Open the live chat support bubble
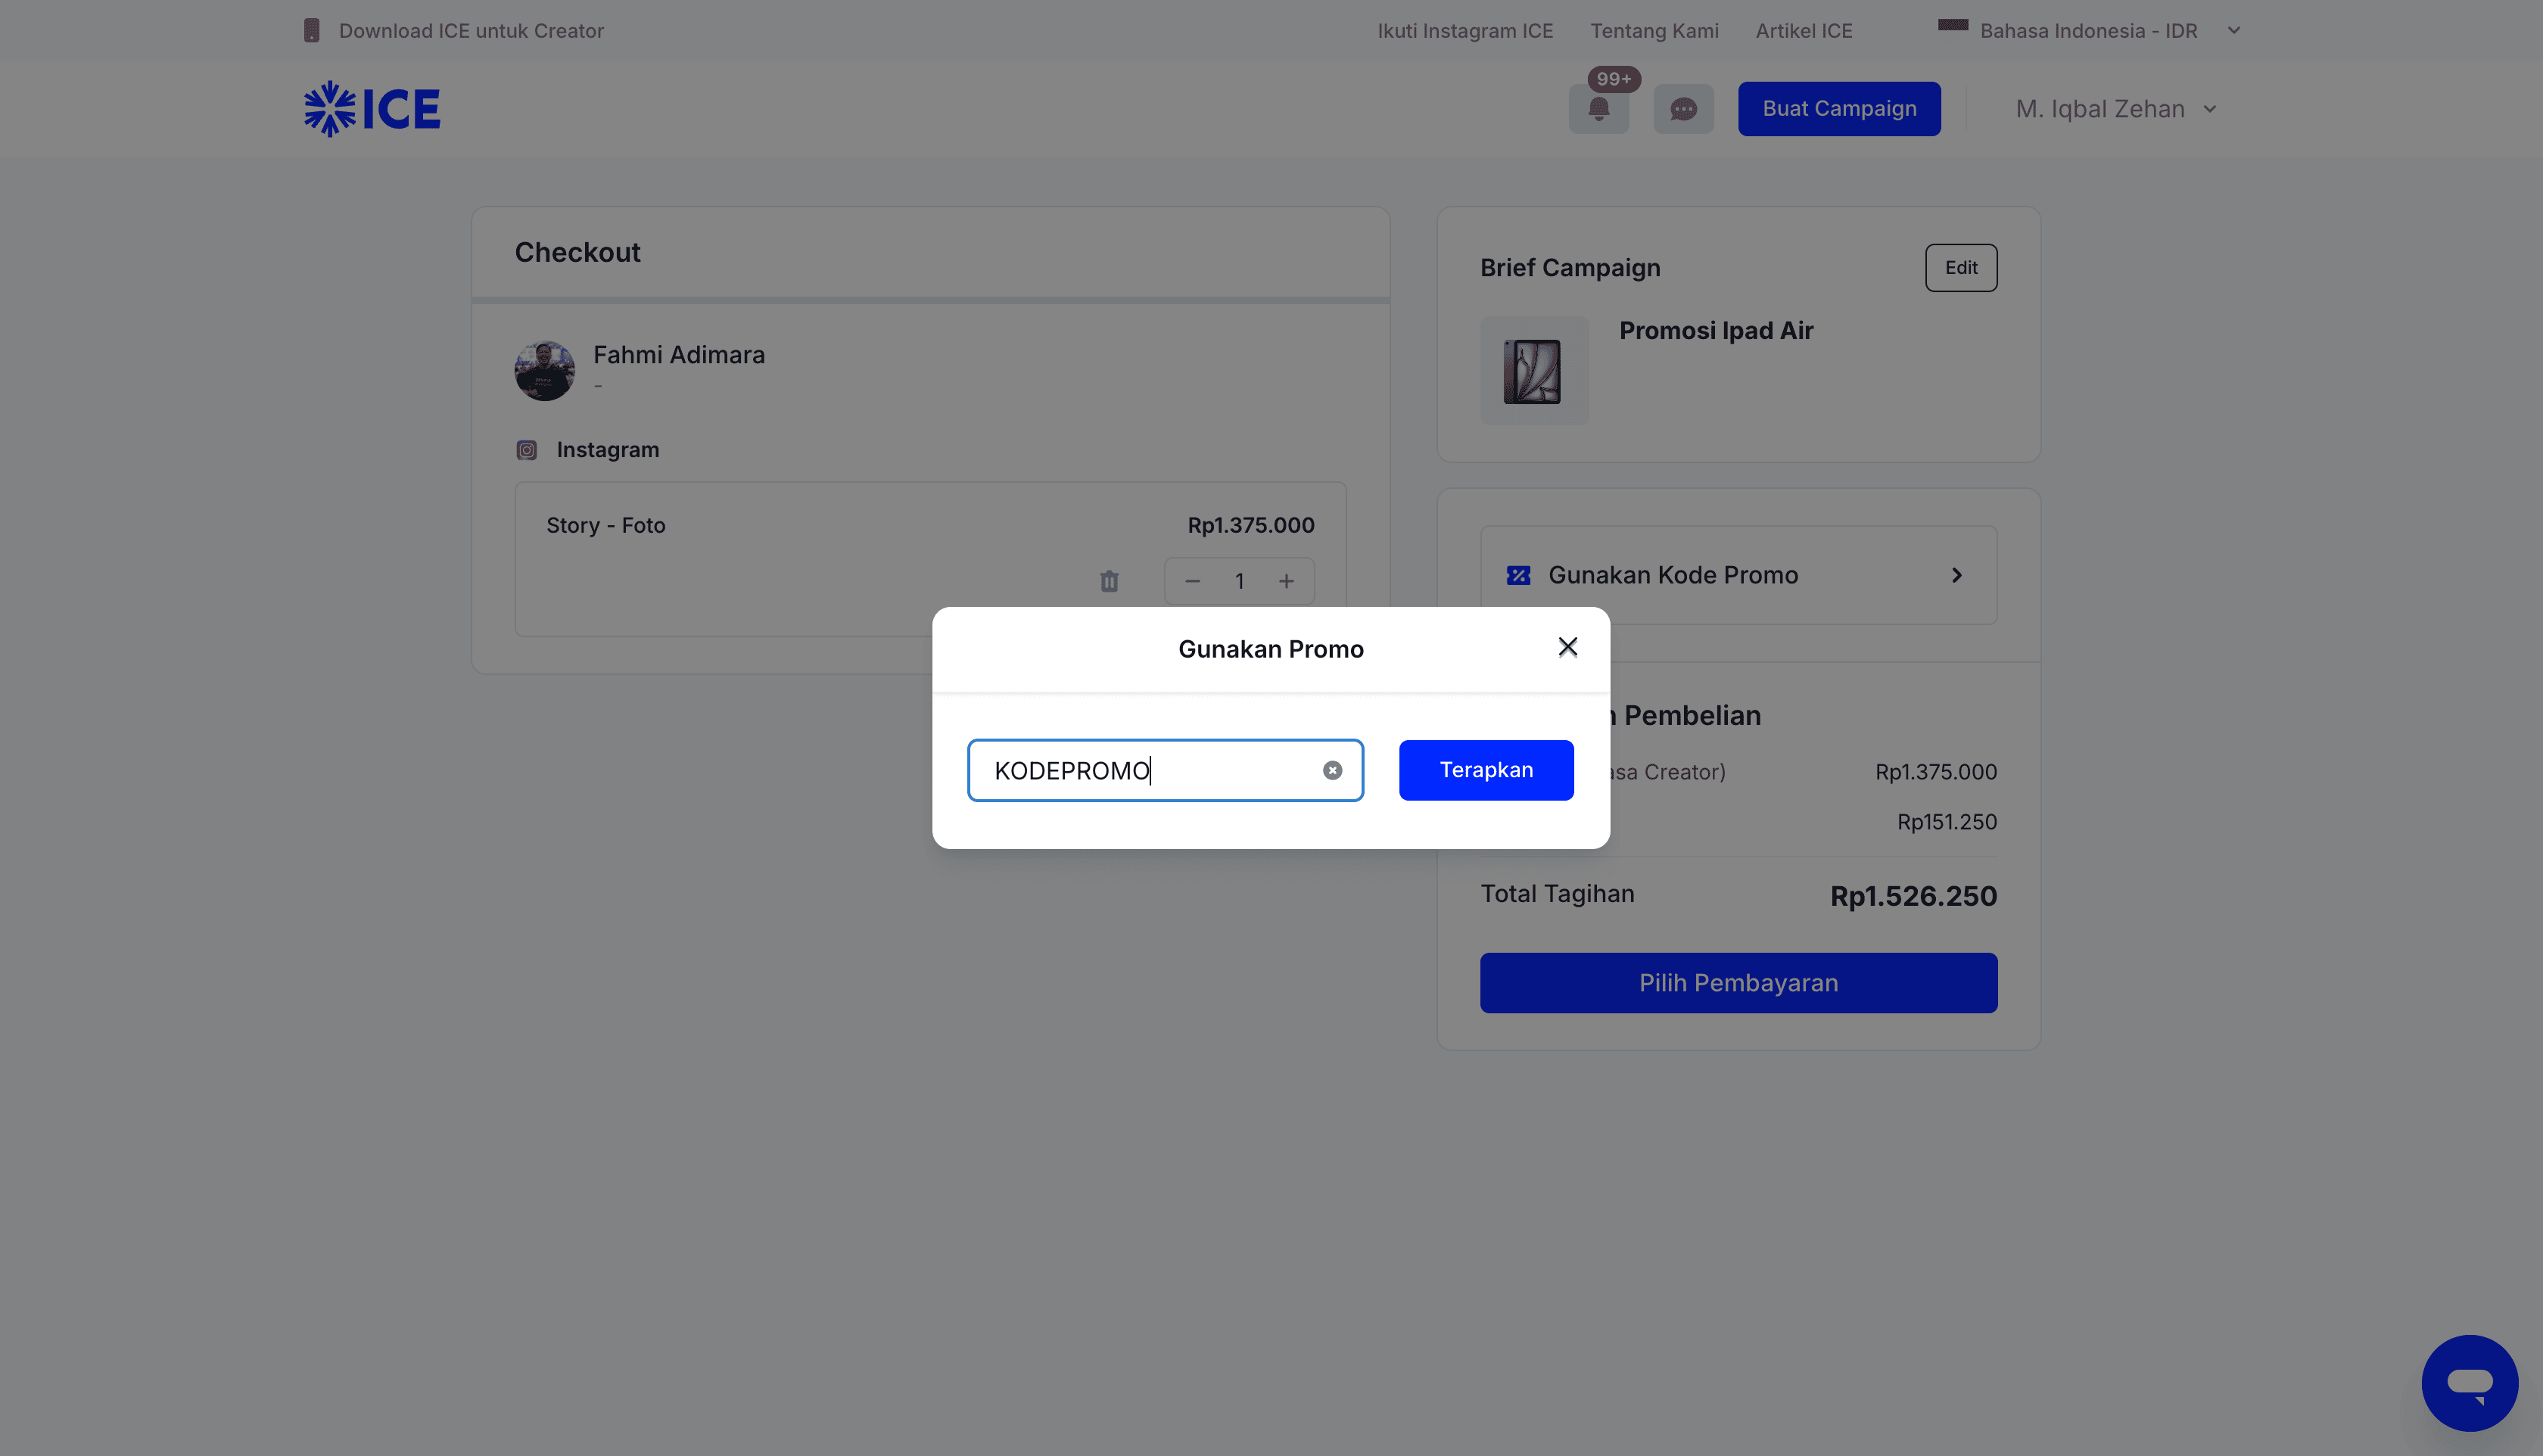Screen dimensions: 2543x1456 coord(2469,1383)
